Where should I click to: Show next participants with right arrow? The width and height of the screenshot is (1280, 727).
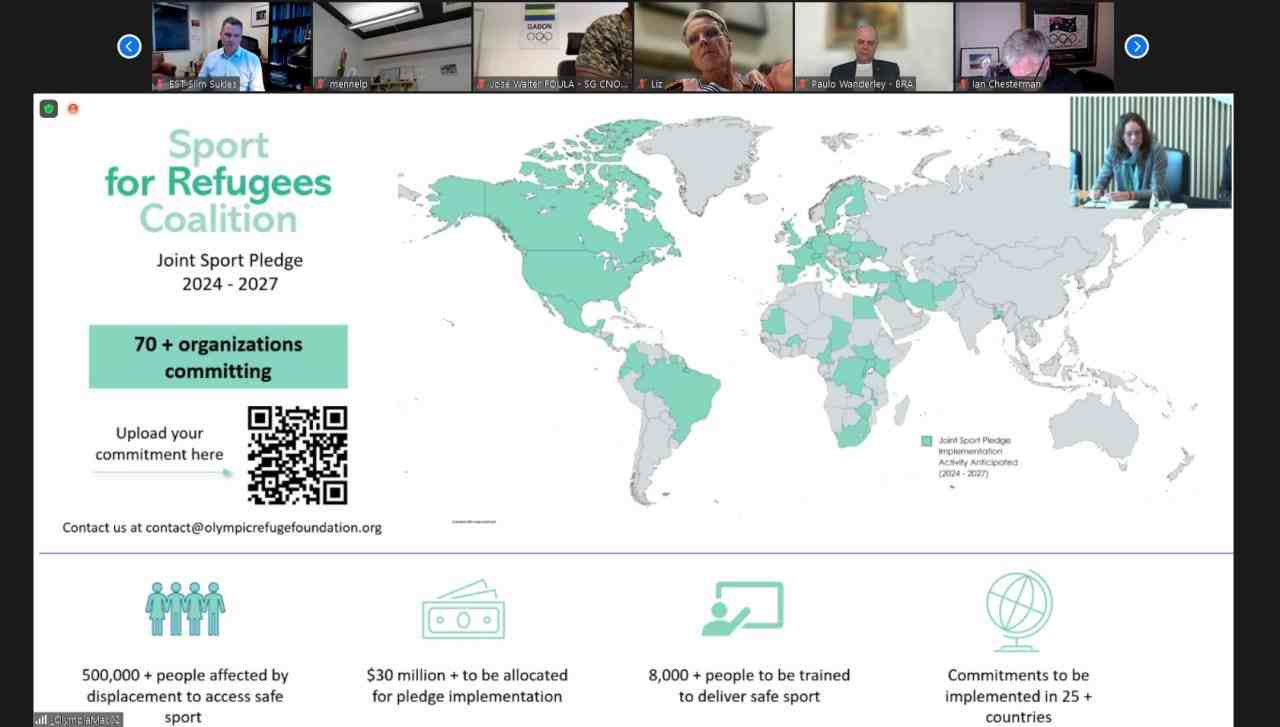point(1136,46)
